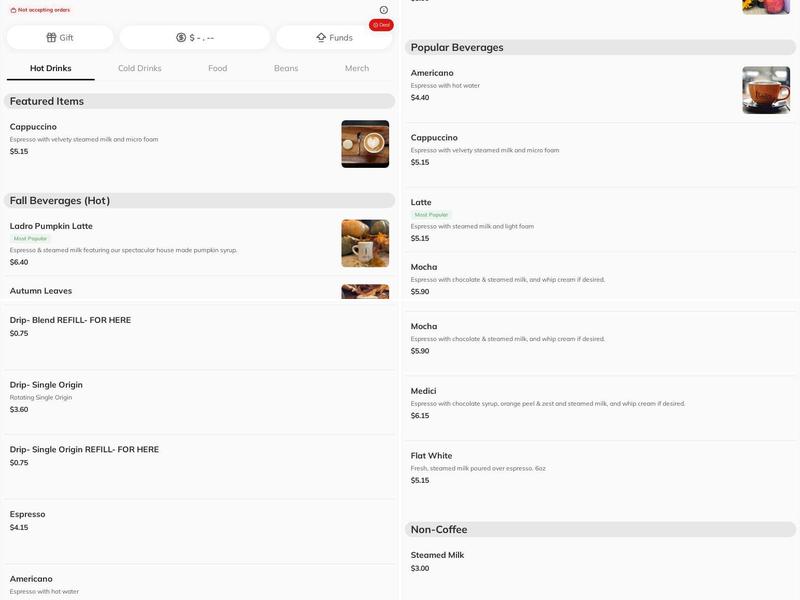Click the Autumn Leaves item thumbnail
The width and height of the screenshot is (800, 600).
pos(365,291)
